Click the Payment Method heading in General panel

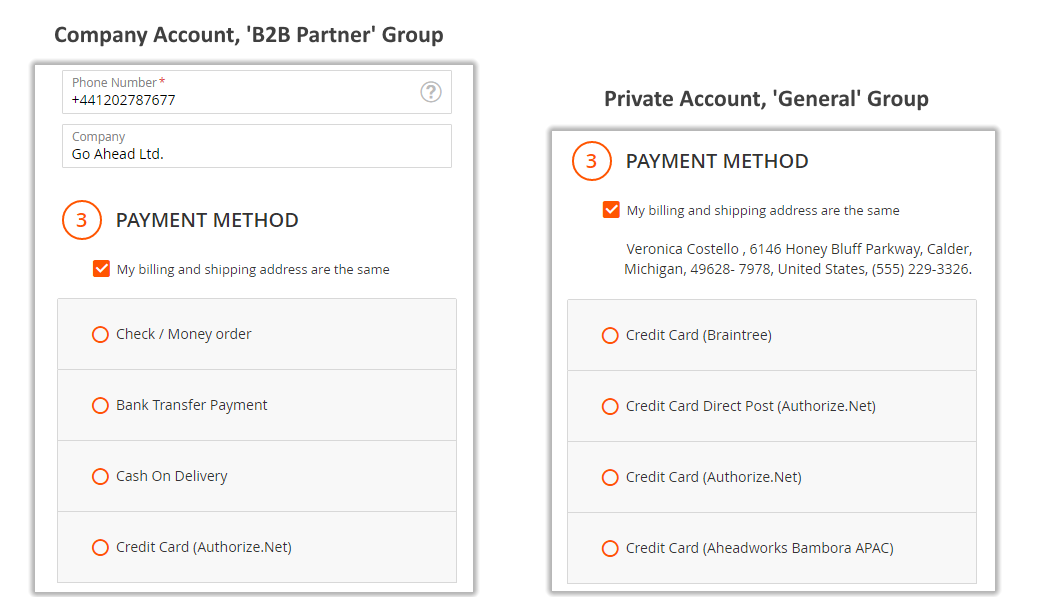pyautogui.click(x=716, y=161)
